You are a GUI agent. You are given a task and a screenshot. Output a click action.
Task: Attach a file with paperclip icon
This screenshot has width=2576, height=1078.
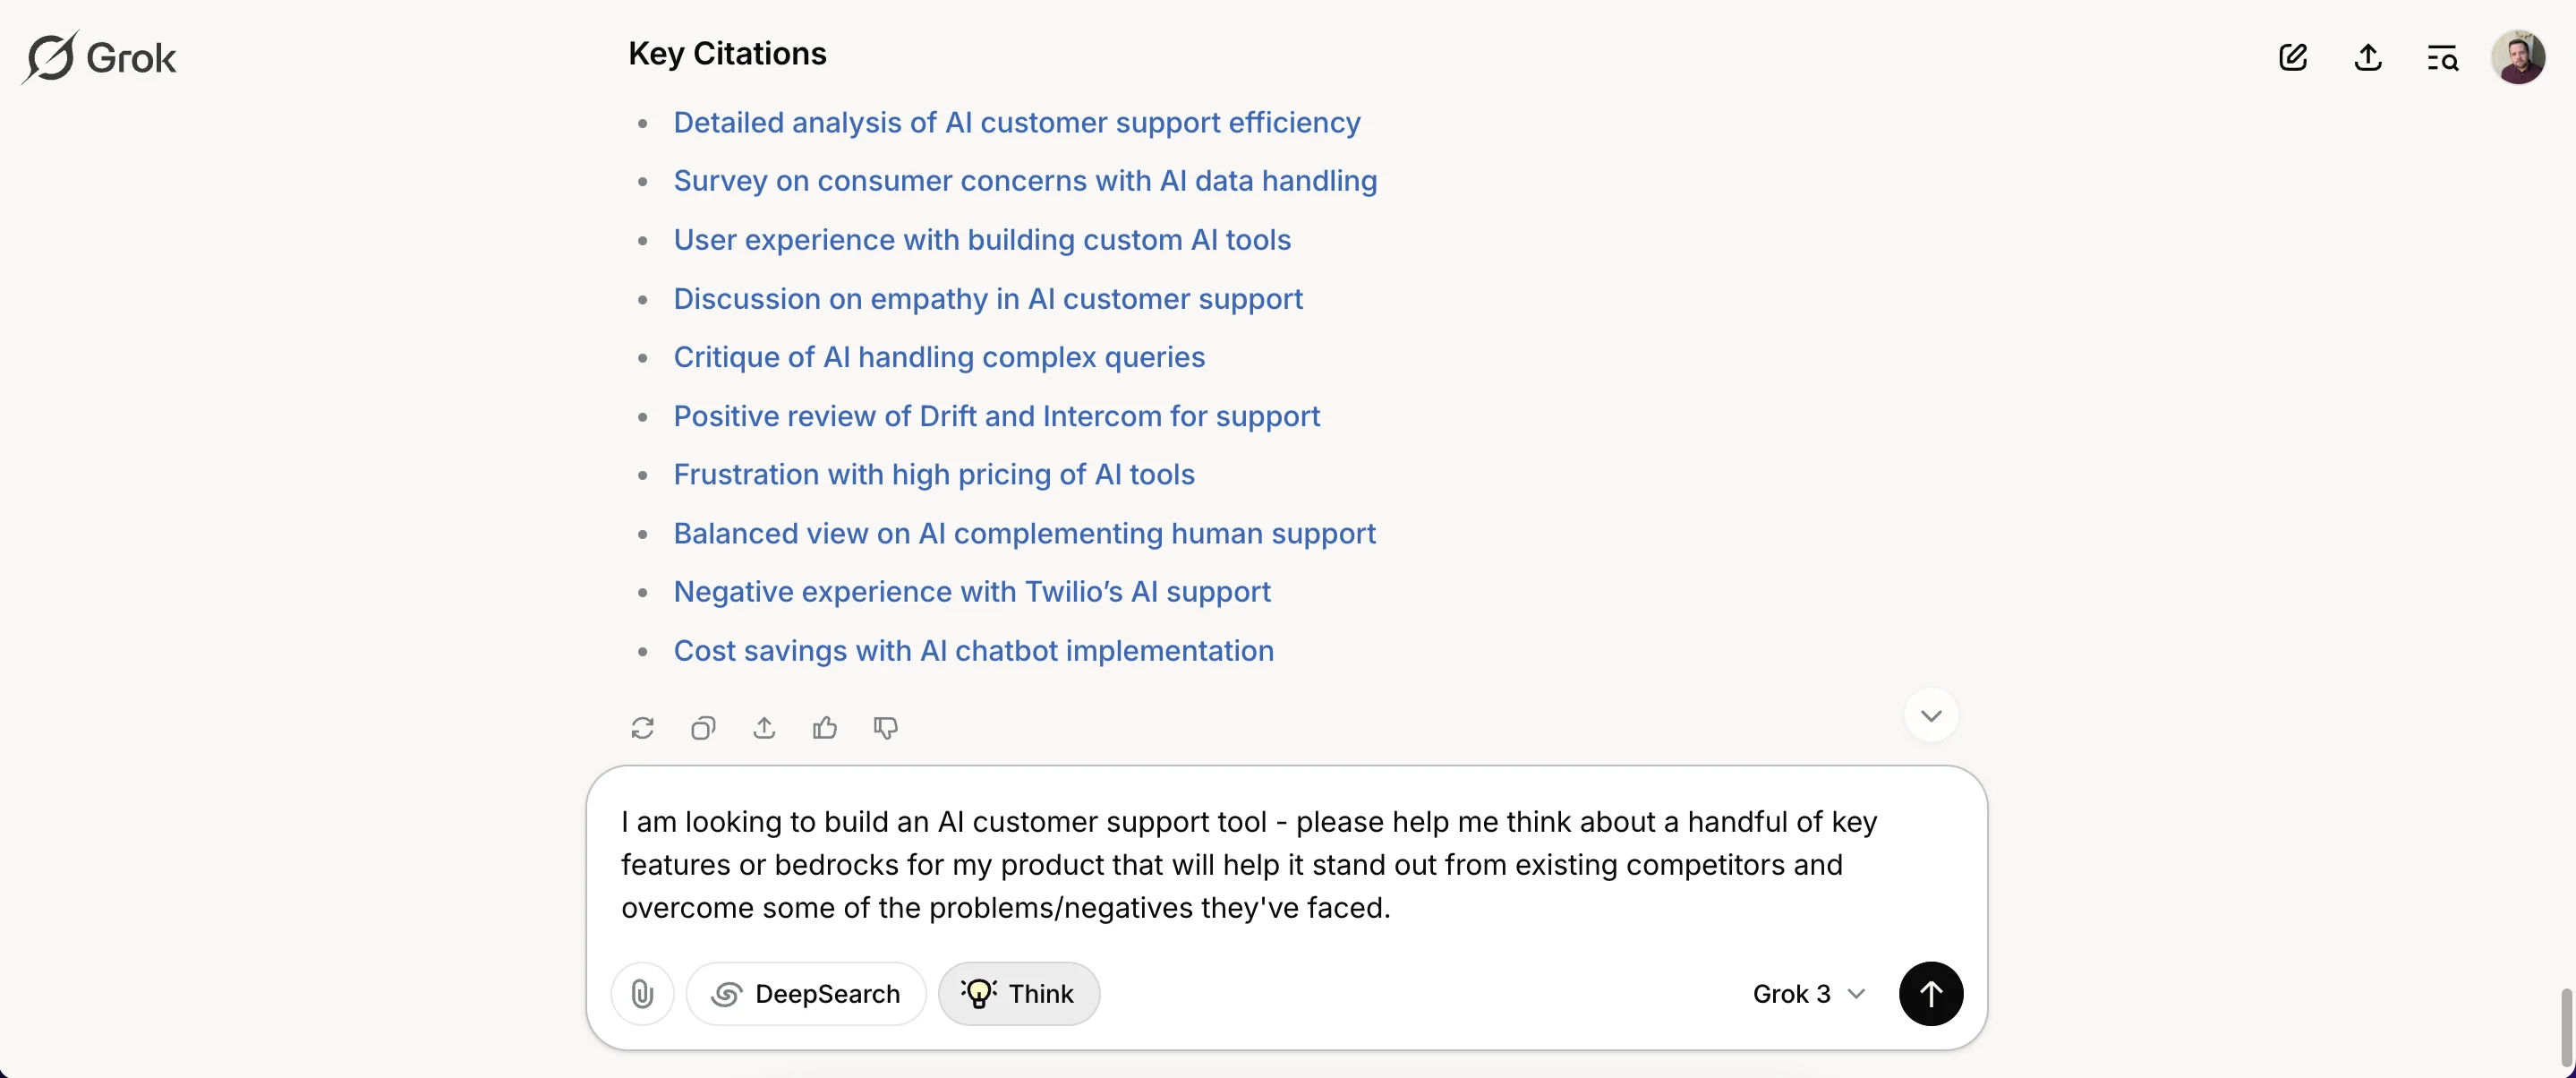[642, 994]
